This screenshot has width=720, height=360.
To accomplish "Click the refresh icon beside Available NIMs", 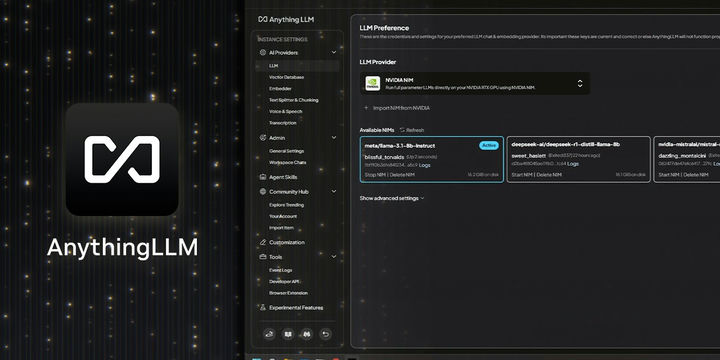I will [402, 130].
